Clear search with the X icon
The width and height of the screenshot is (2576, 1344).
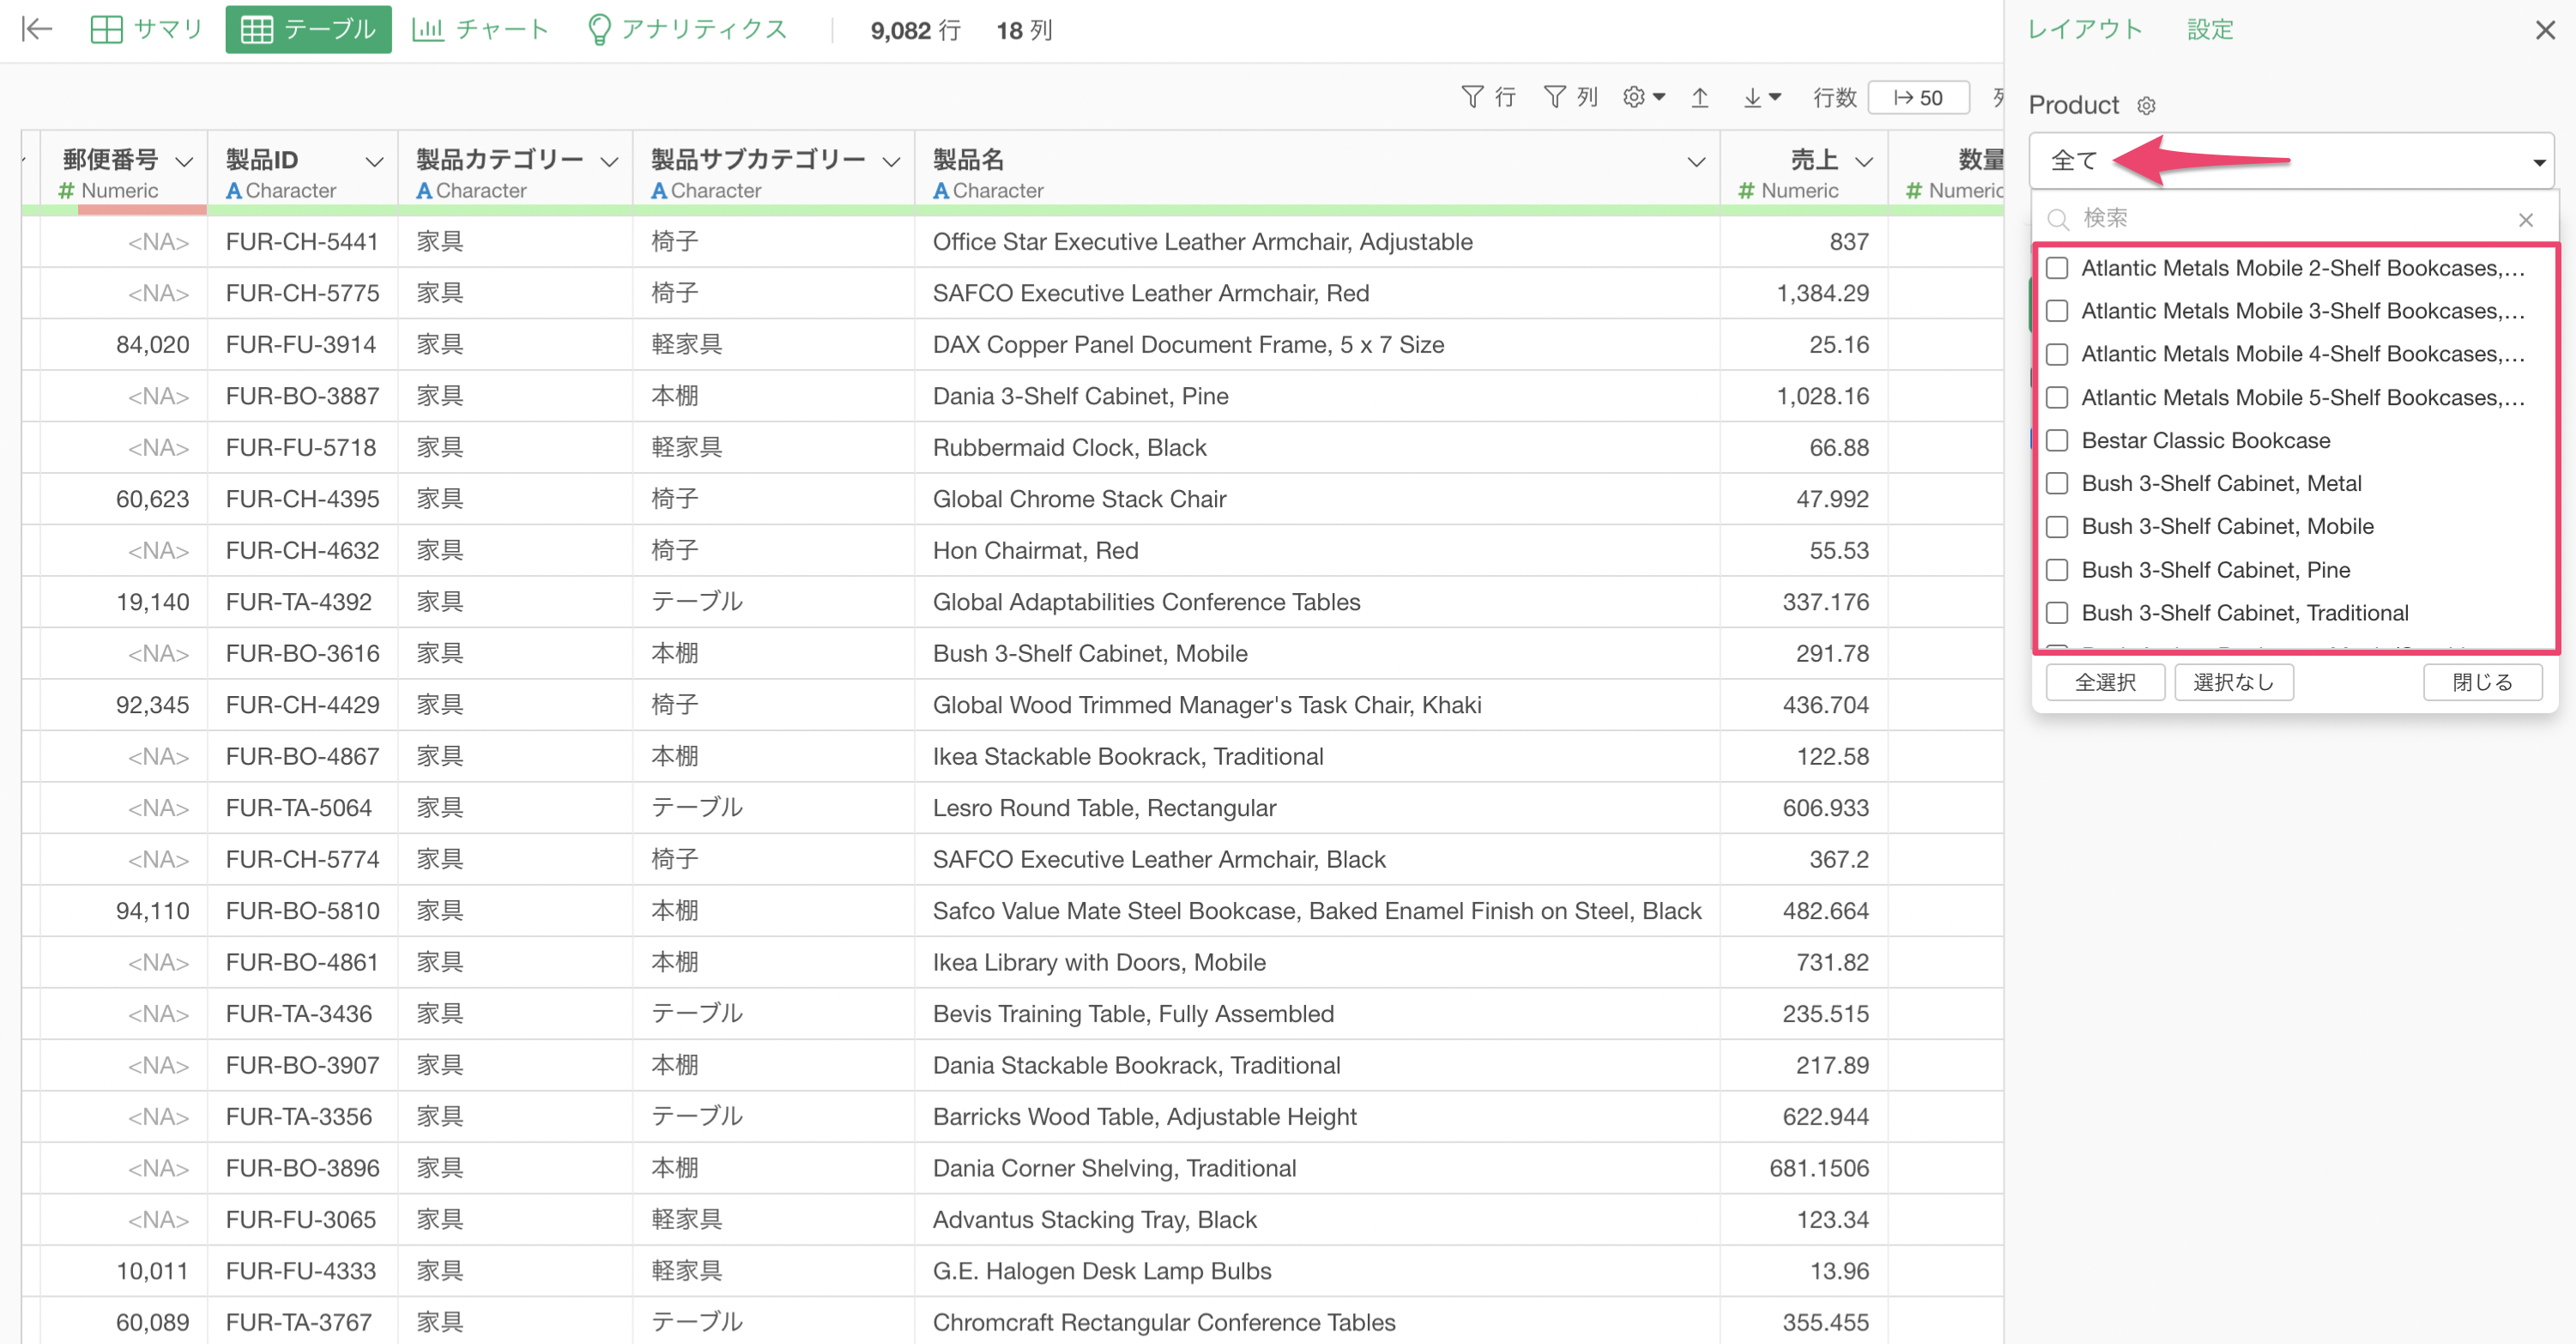(2525, 219)
